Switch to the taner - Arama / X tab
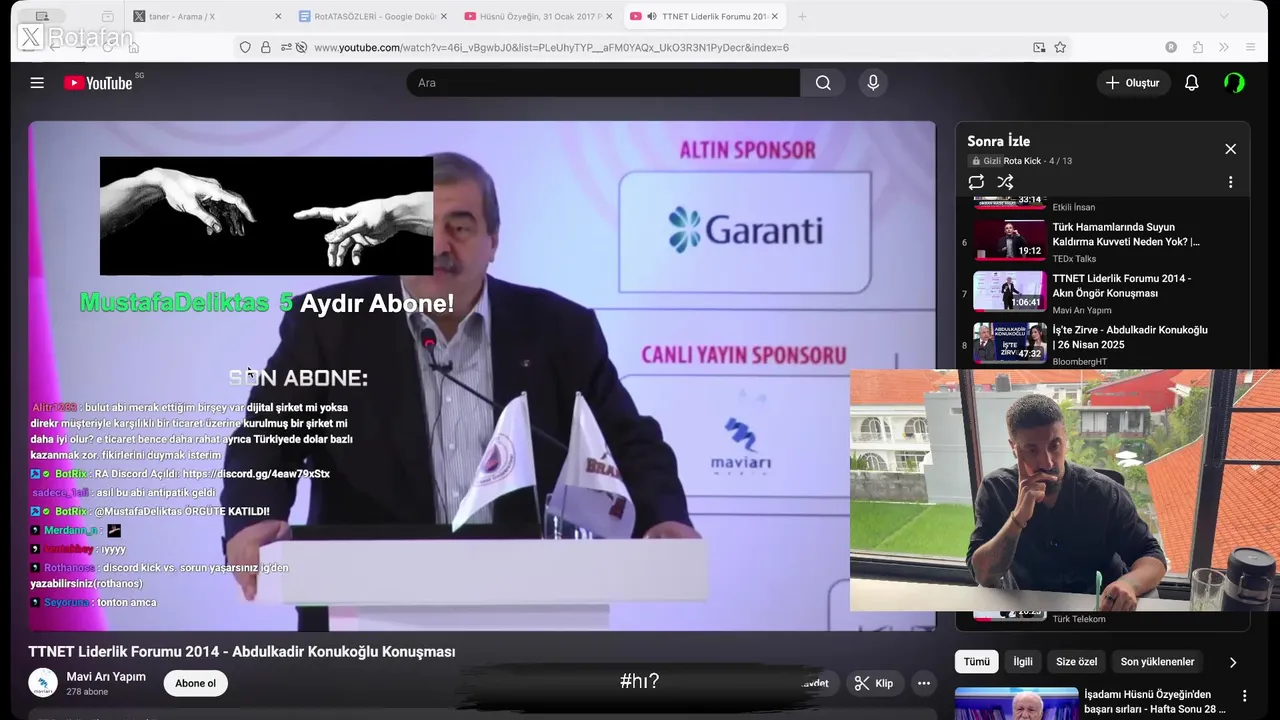Viewport: 1280px width, 720px height. [208, 17]
